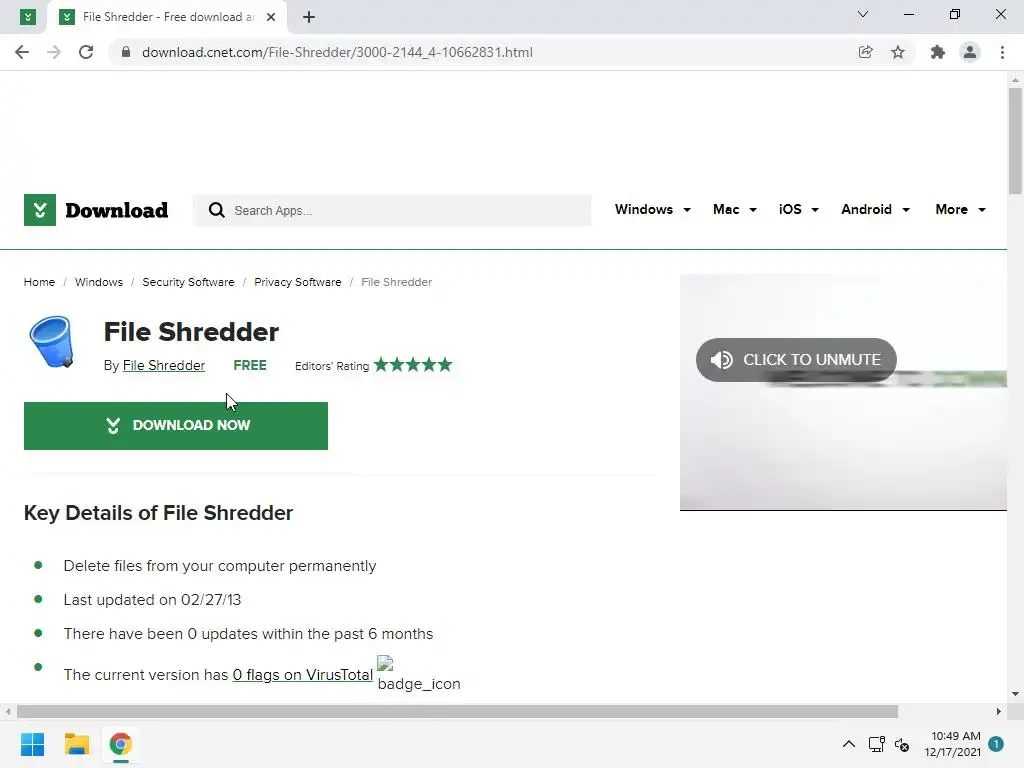The image size is (1024, 768).
Task: Click the blue File Shredder bin icon
Action: (52, 342)
